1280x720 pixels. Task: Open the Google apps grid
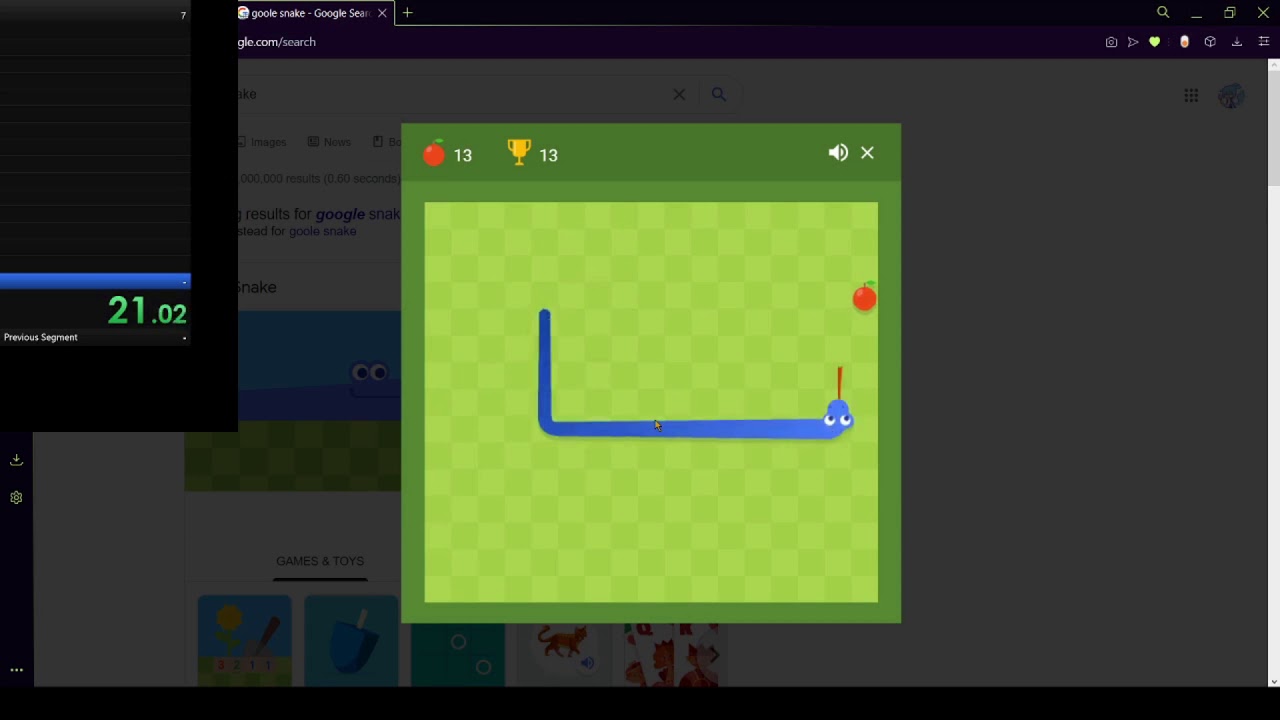point(1191,95)
